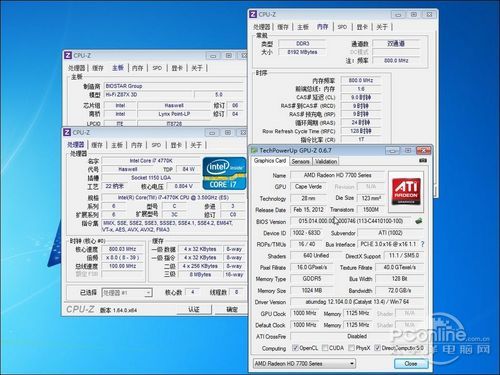Click the Feb 15, 2012 release date value
The image size is (500, 375).
[308, 210]
